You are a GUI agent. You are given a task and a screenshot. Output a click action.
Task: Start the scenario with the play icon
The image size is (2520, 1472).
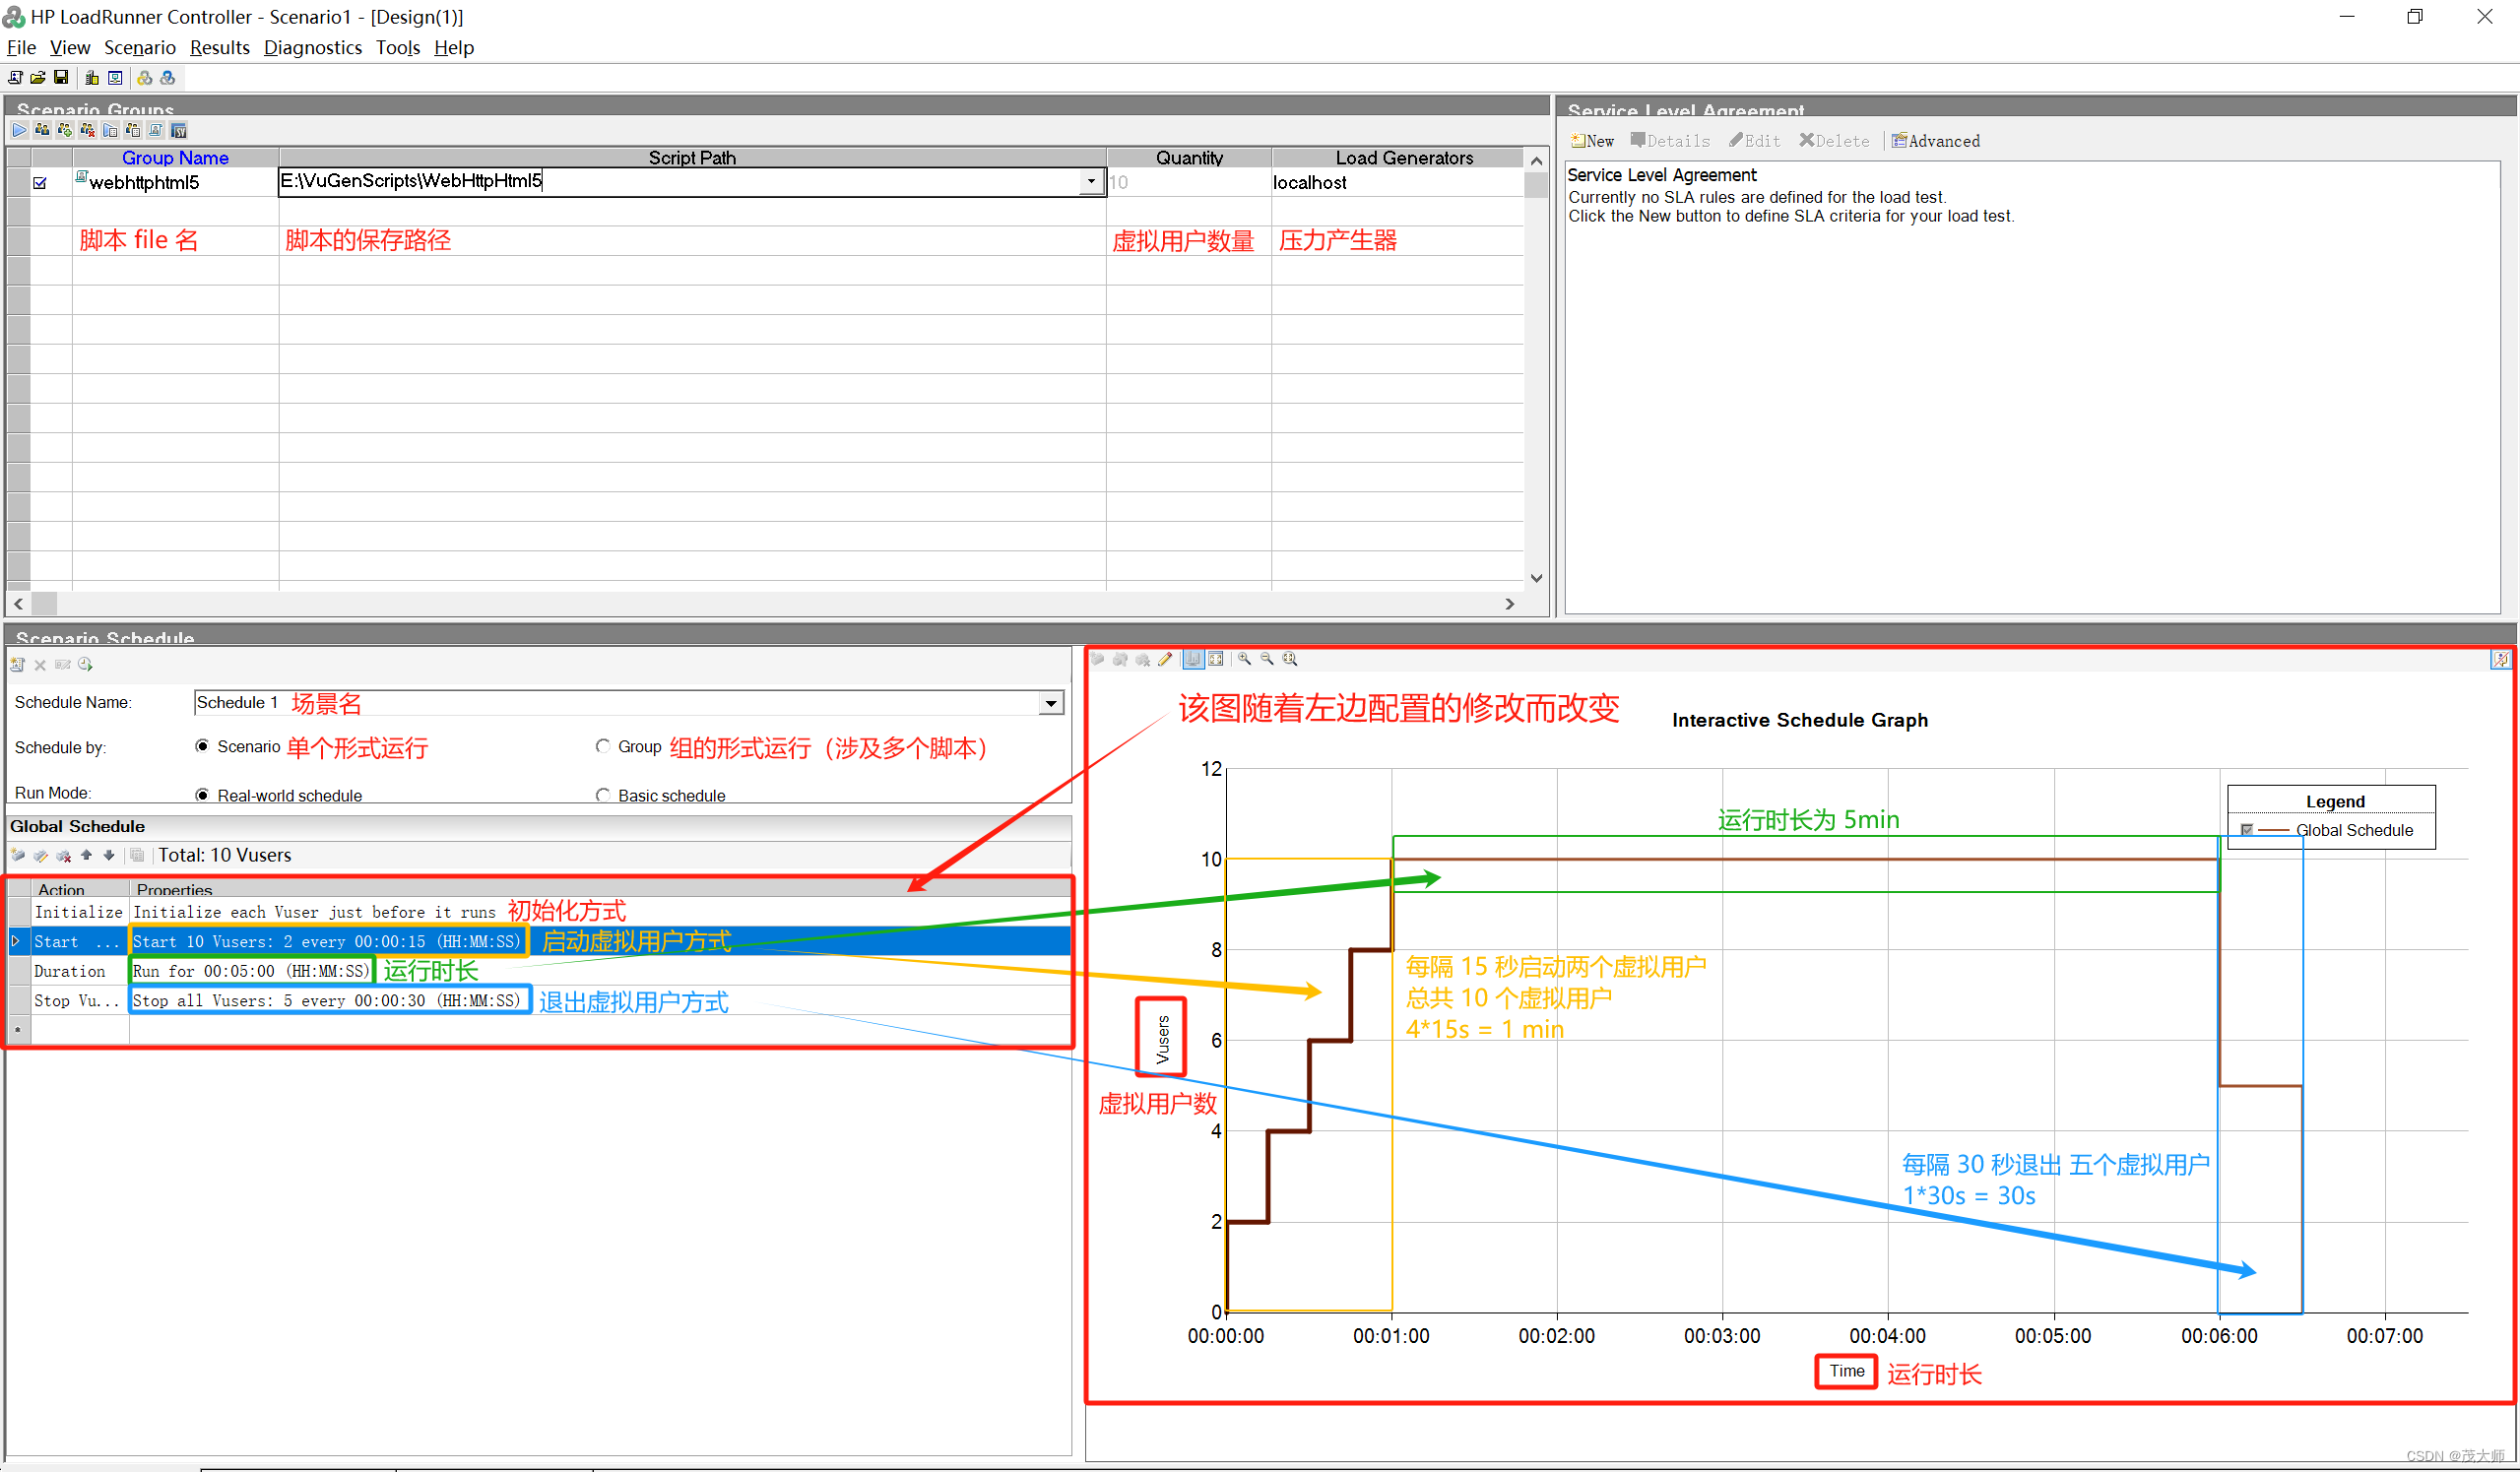(x=19, y=130)
